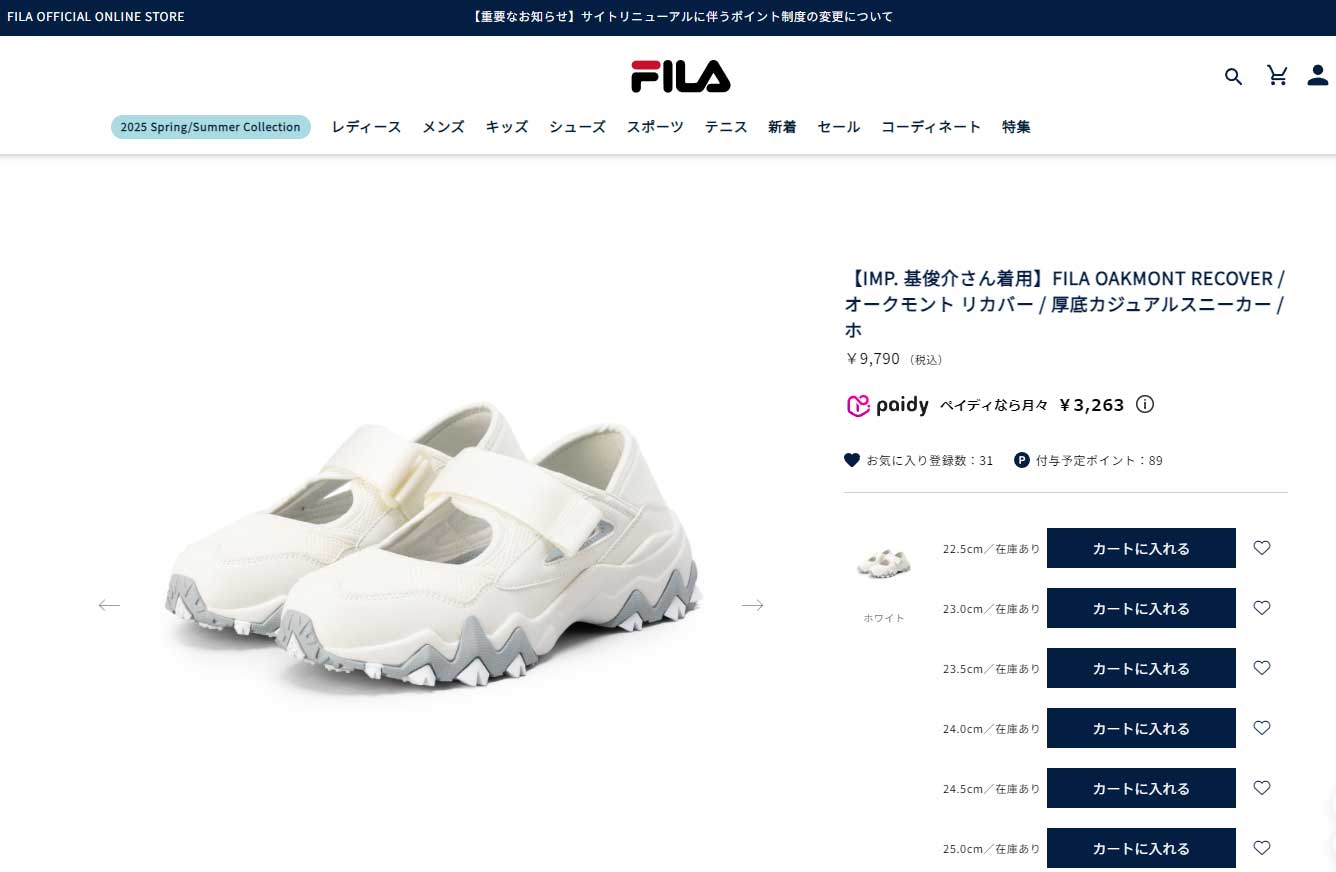
Task: Favorite the 24.5cm size with heart
Action: point(1262,788)
